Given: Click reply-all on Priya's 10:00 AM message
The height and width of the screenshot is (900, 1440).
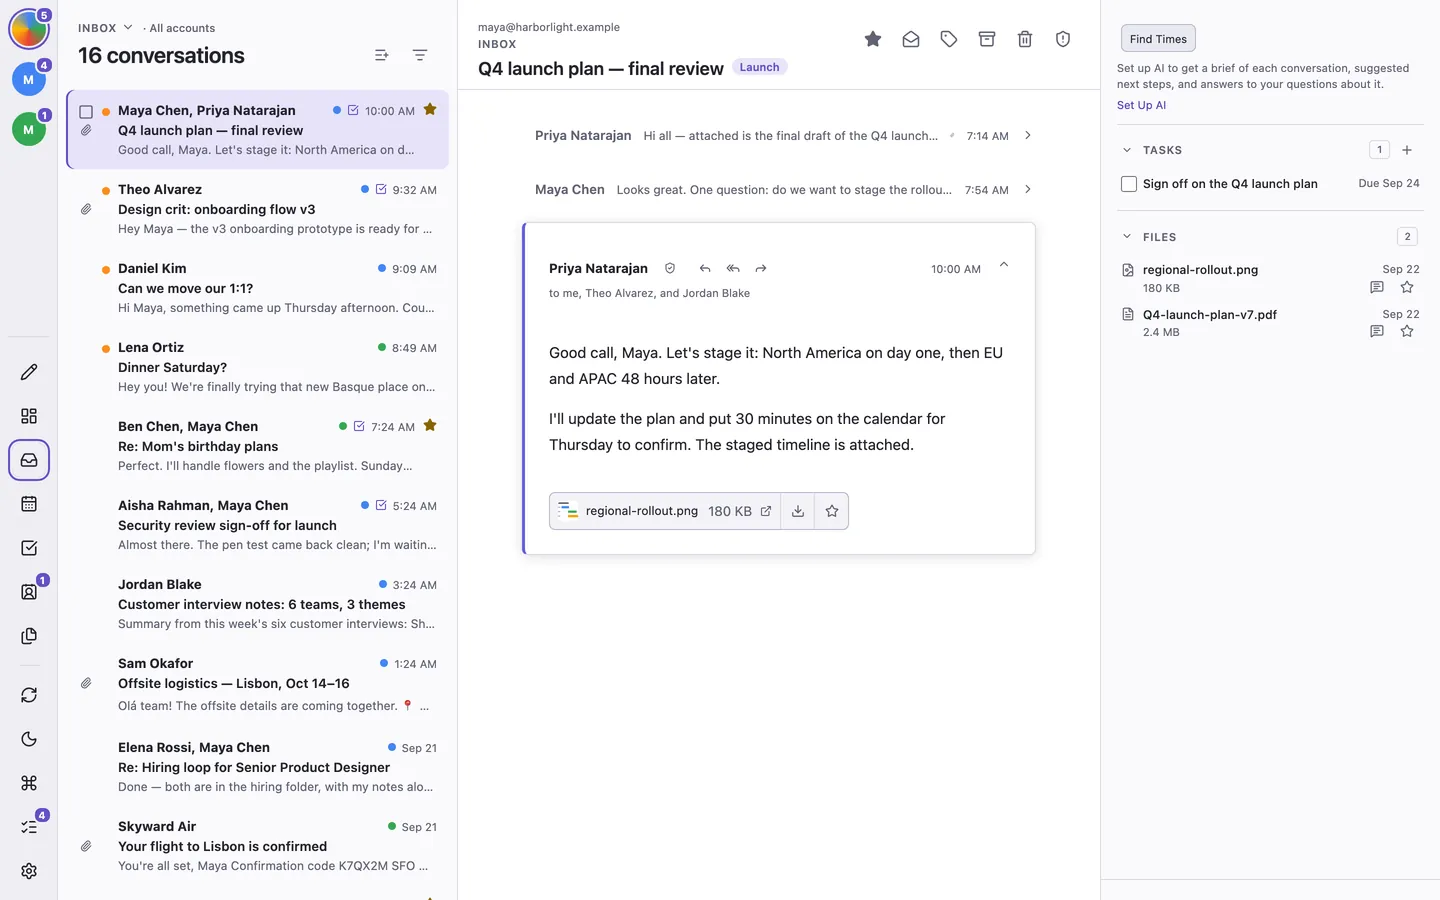Looking at the screenshot, I should [733, 268].
